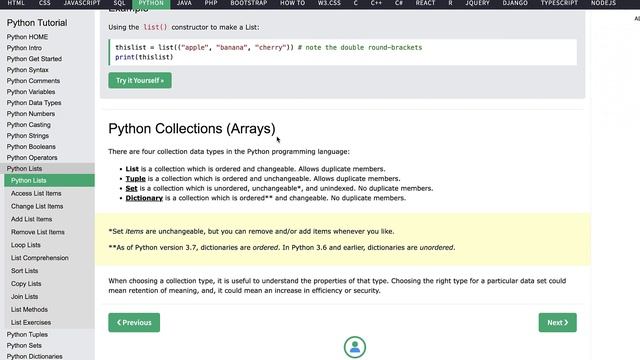This screenshot has height=360, width=640.
Task: Open Python Sets in sidebar
Action: (x=24, y=346)
